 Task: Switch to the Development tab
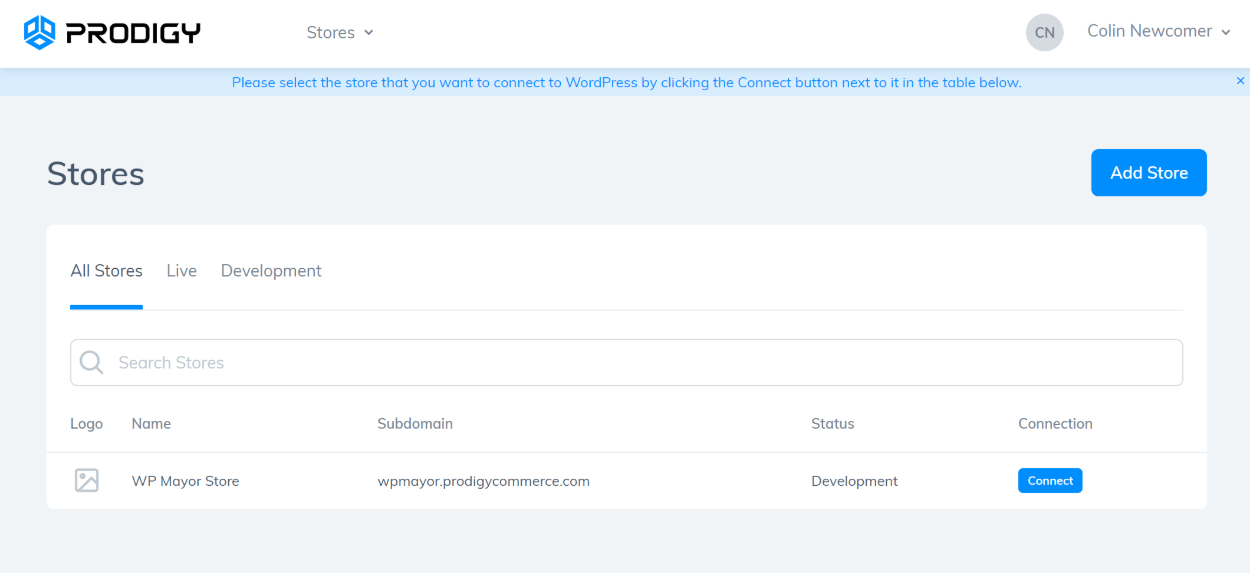click(271, 271)
